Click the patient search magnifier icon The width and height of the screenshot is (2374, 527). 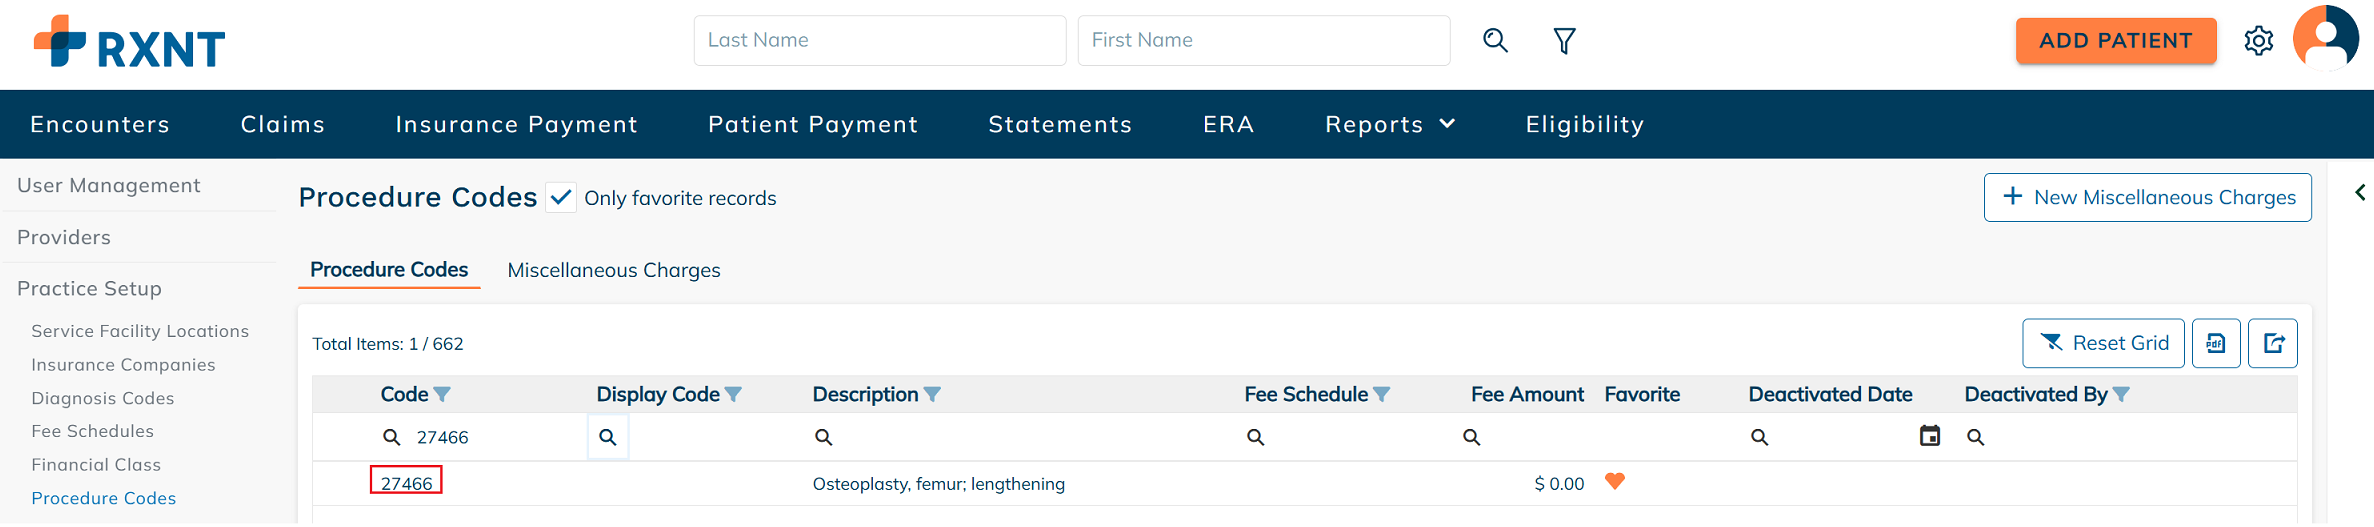1495,40
